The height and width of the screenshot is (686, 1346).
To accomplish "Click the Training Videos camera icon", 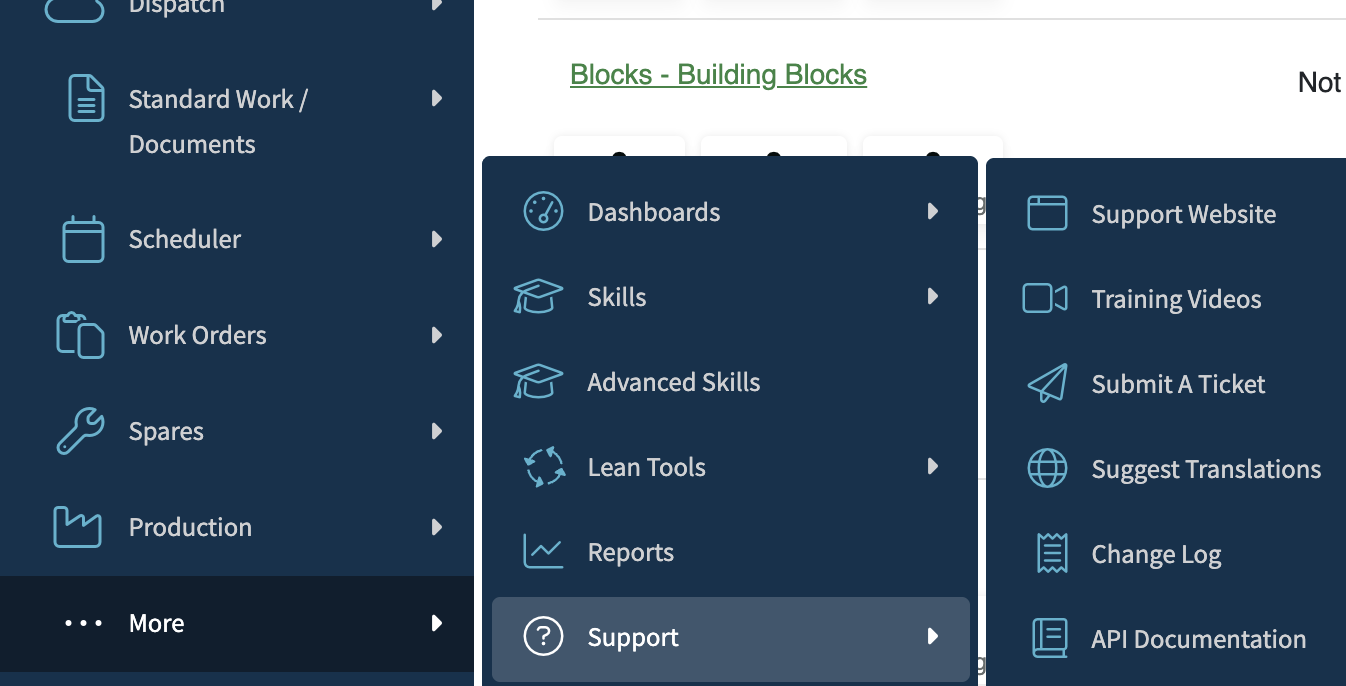I will click(x=1045, y=299).
